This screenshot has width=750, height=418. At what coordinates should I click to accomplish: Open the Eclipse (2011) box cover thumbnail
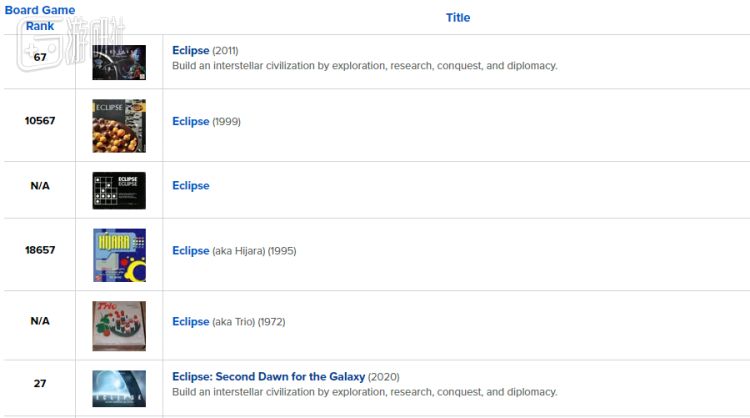[119, 62]
